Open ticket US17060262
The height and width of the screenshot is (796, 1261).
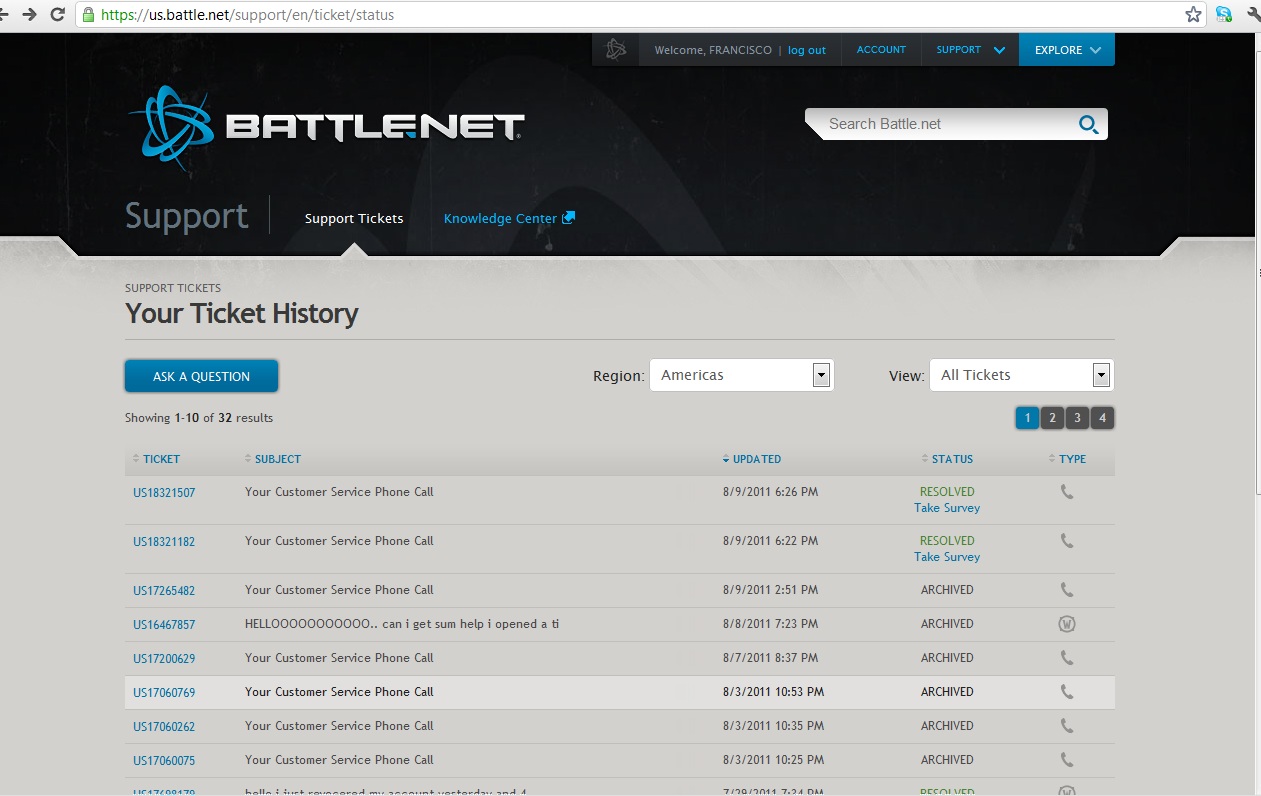pos(164,727)
